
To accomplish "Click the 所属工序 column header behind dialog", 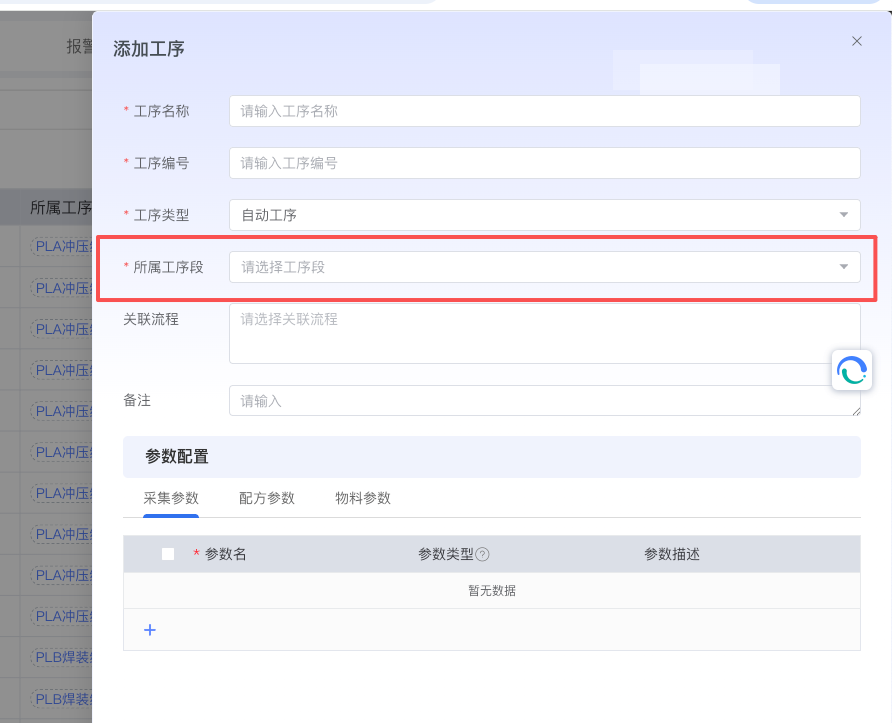I will pyautogui.click(x=60, y=208).
